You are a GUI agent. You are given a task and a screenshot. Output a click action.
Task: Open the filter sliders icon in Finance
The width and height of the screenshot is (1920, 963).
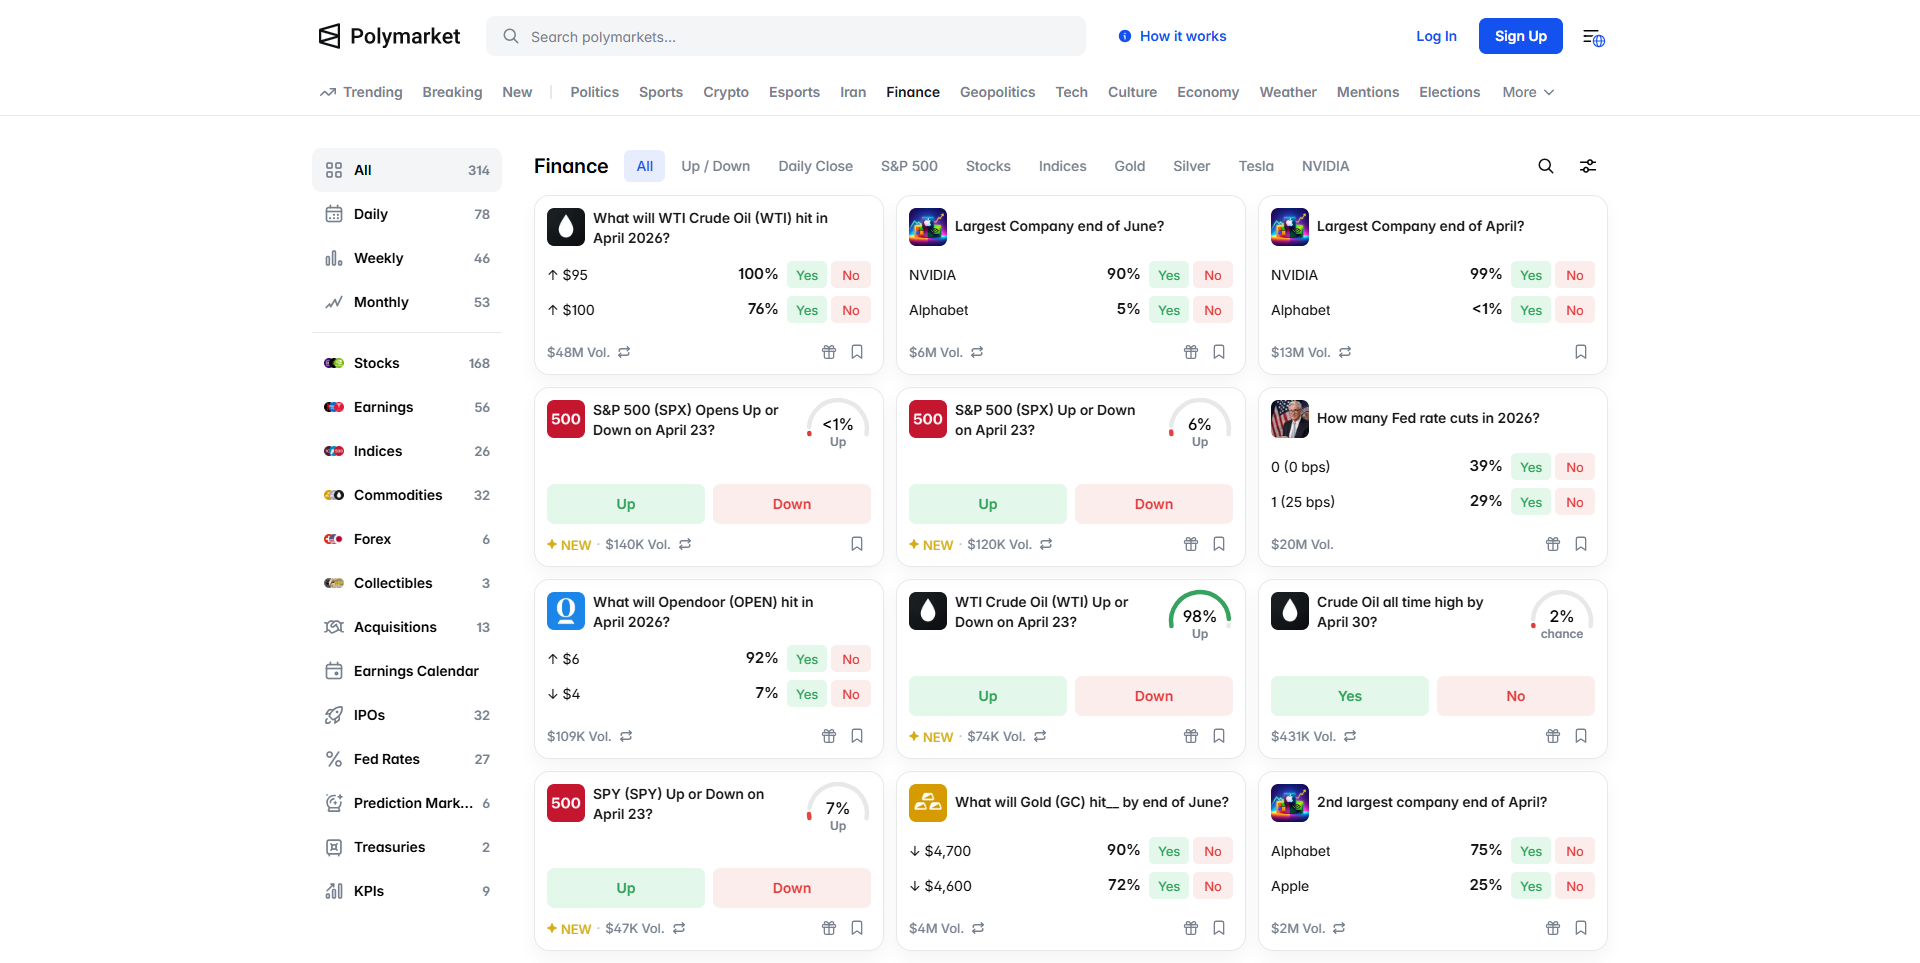point(1587,166)
